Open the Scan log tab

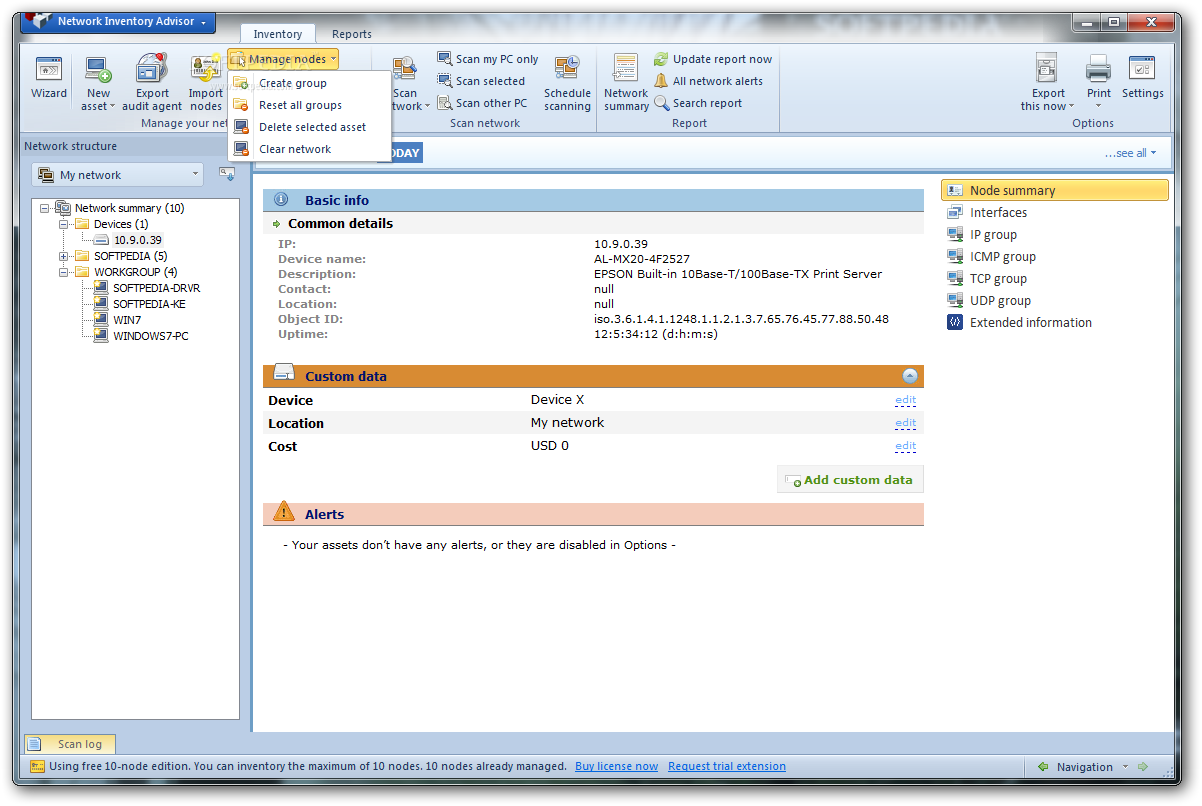pyautogui.click(x=70, y=744)
